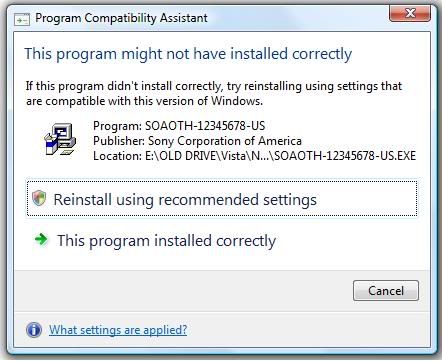Click the Program Compatibility Assistant title text
The width and height of the screenshot is (442, 361).
click(121, 18)
